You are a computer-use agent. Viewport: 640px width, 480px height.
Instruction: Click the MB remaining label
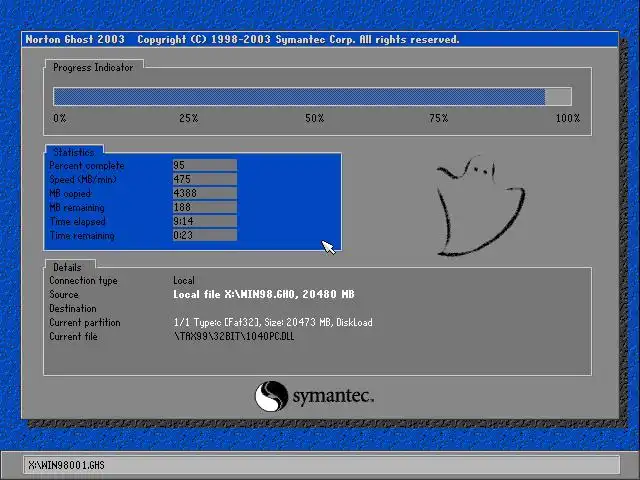pyautogui.click(x=77, y=208)
